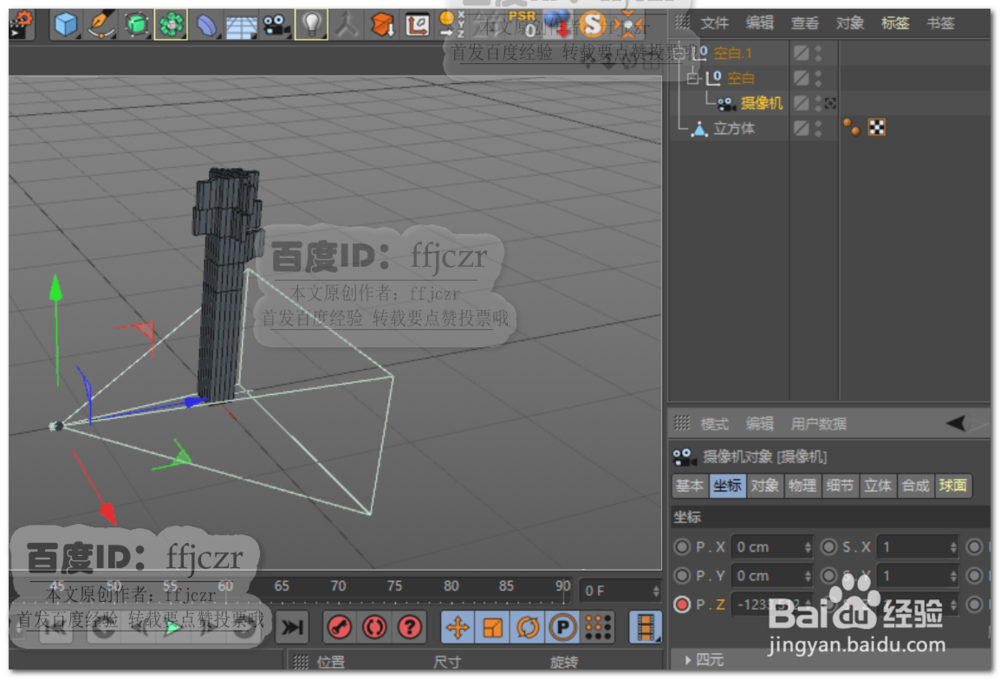Click the camera icon beside 摄像机对象 header

pyautogui.click(x=684, y=456)
